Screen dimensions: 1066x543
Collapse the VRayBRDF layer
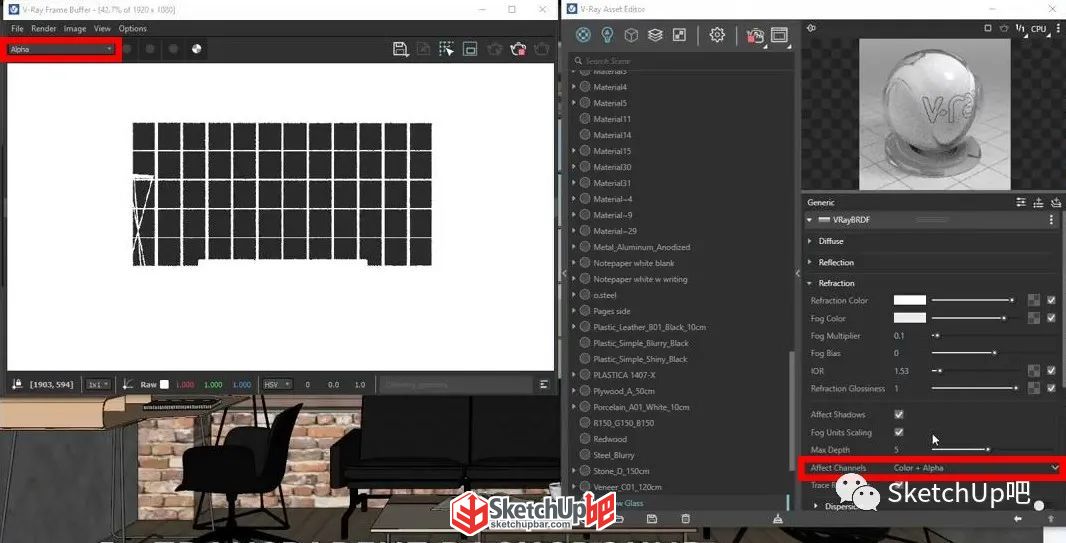(809, 220)
